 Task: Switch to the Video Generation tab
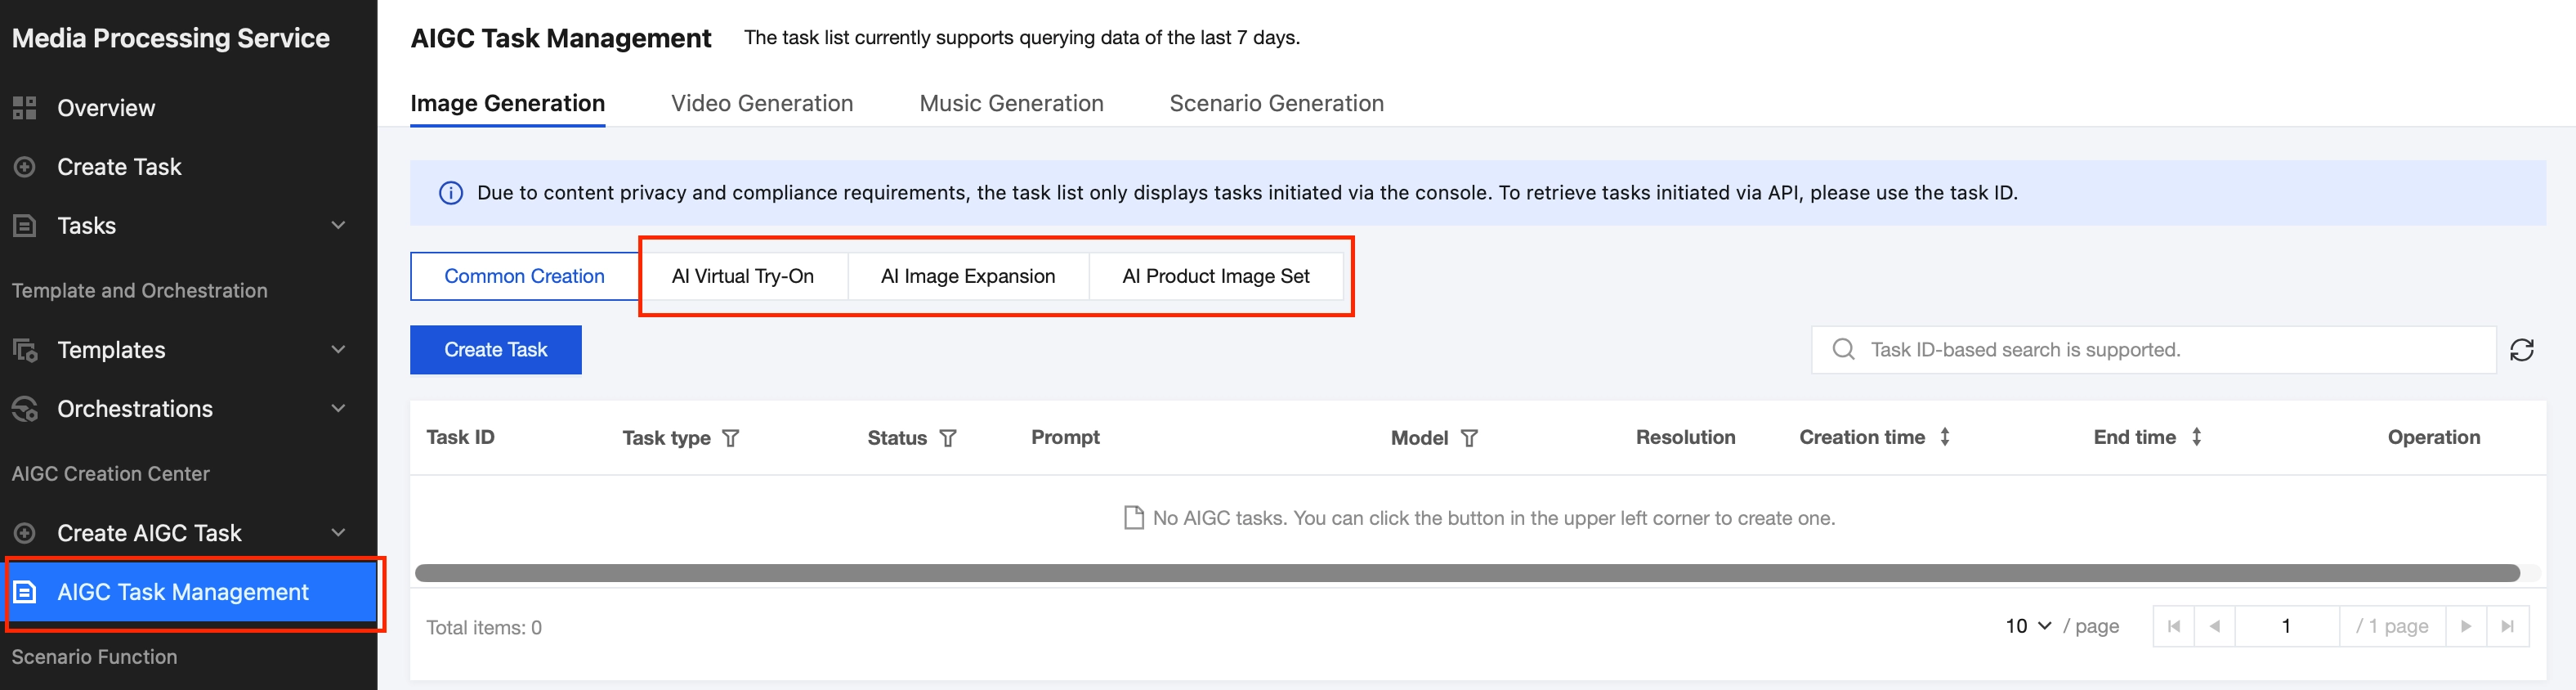(762, 103)
